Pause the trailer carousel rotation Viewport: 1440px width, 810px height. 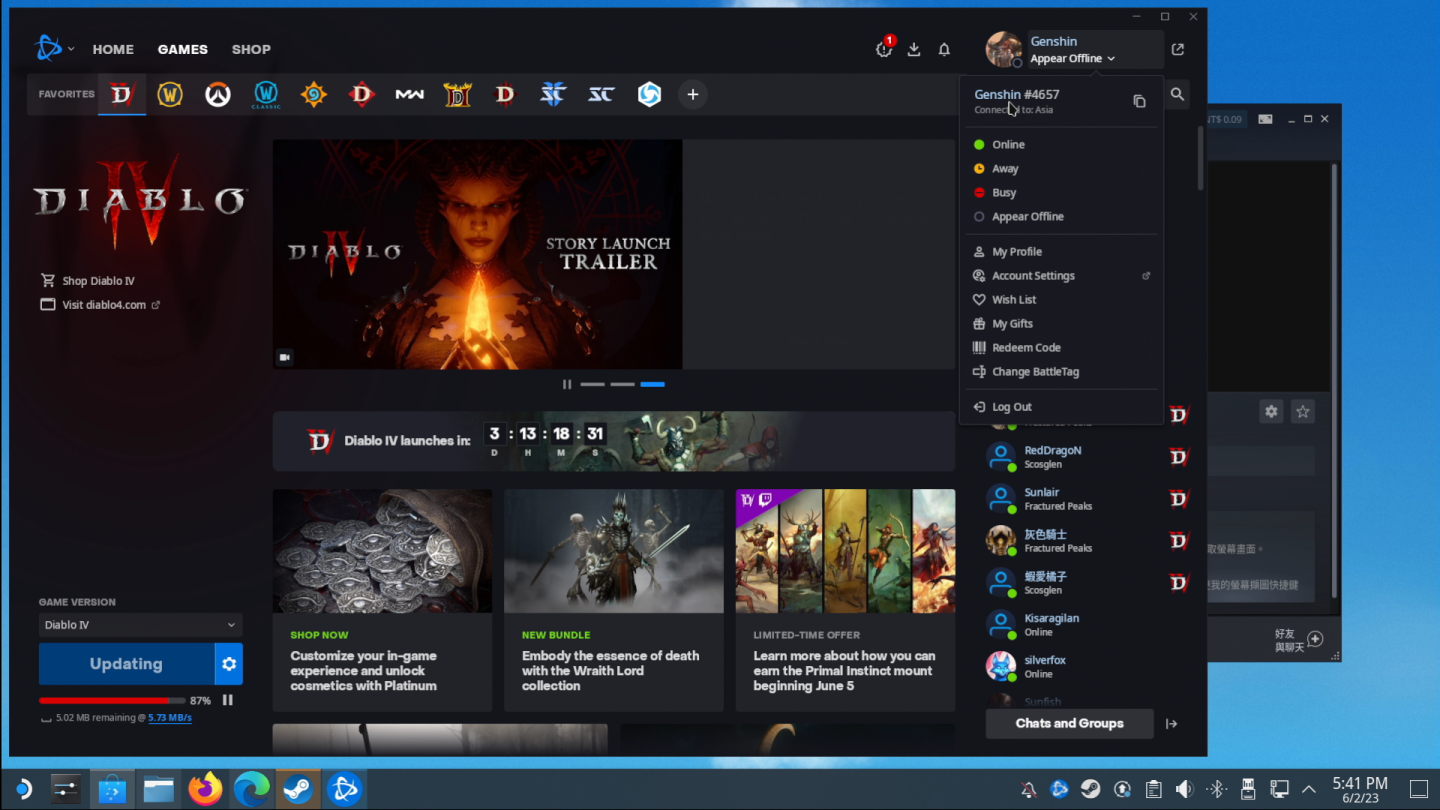pos(567,384)
